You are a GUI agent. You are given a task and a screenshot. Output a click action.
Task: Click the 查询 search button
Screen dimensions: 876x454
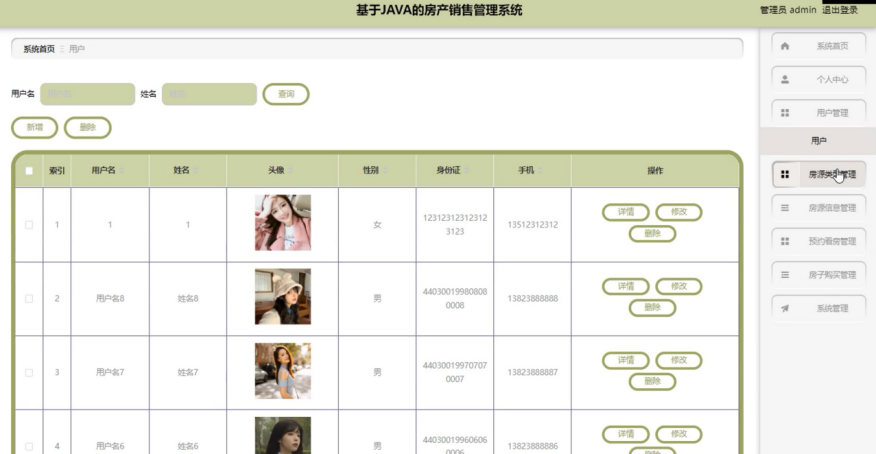pos(286,94)
